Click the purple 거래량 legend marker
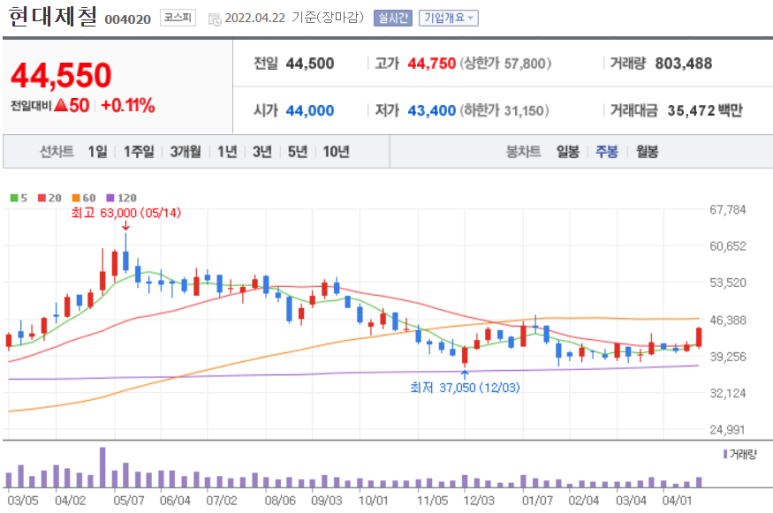 (725, 454)
